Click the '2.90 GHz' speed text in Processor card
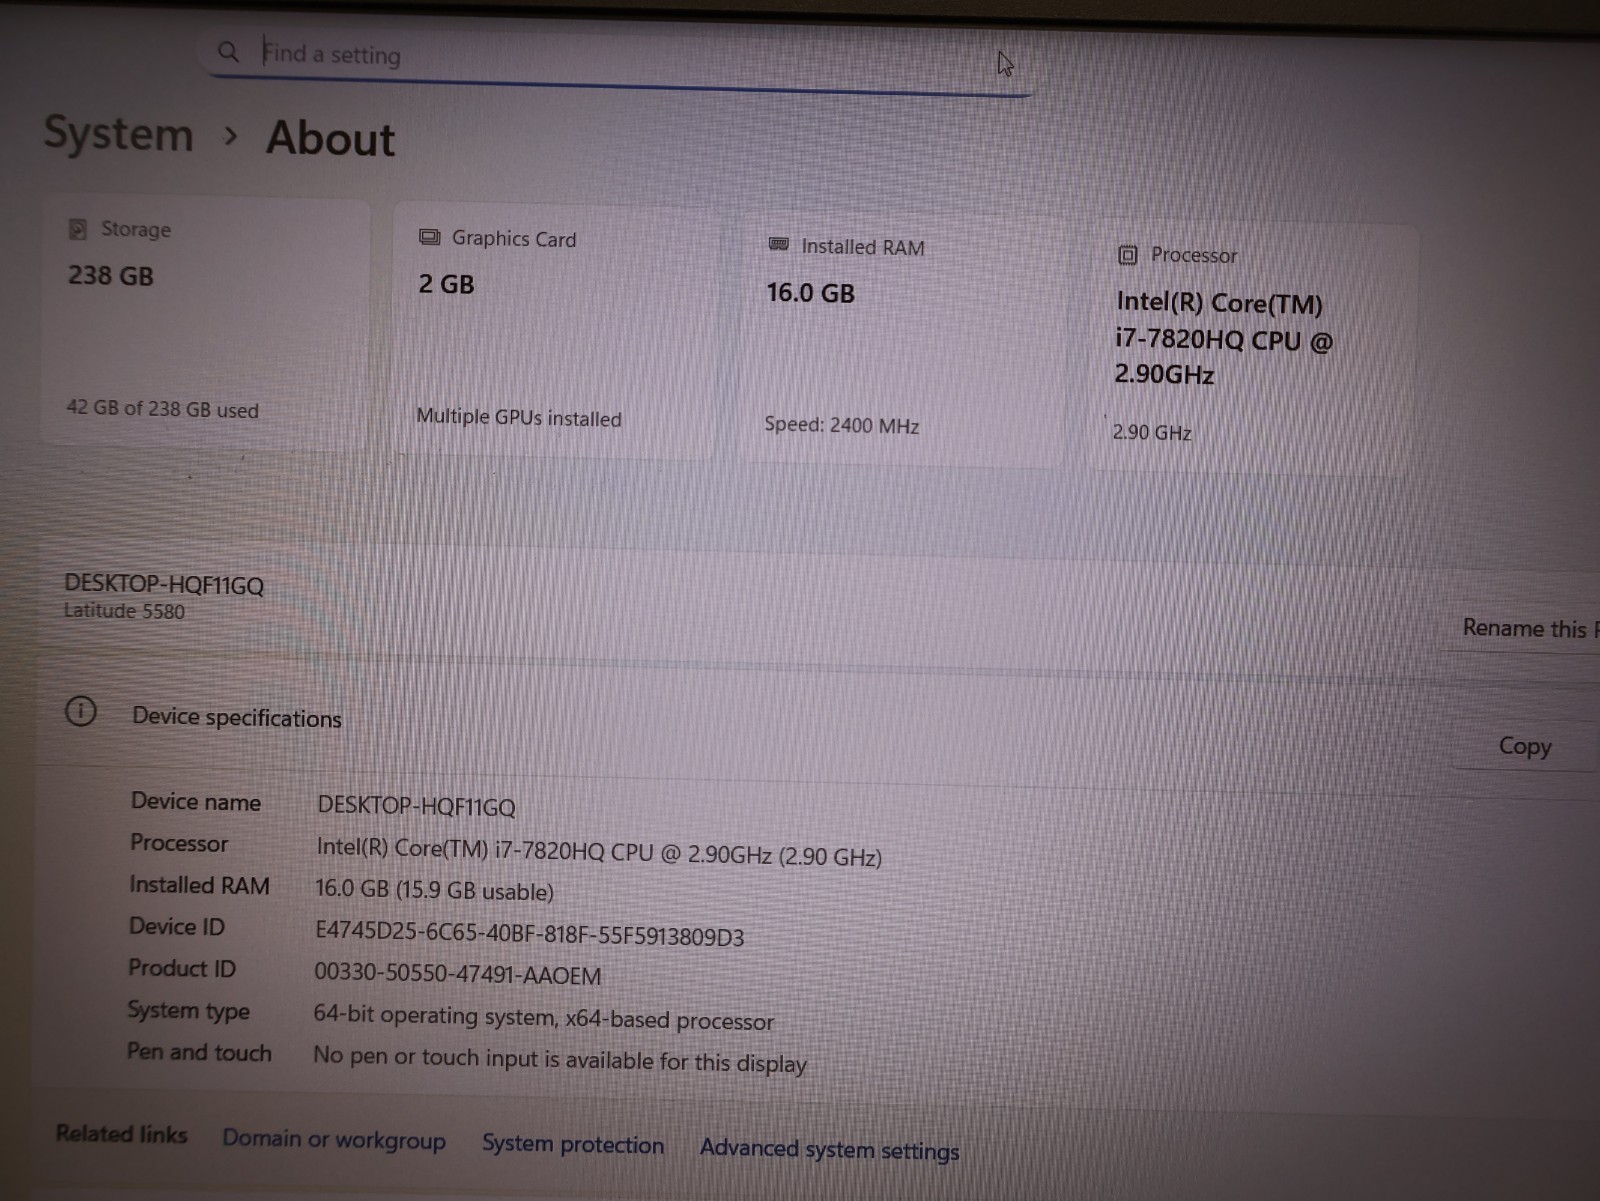 tap(1152, 432)
